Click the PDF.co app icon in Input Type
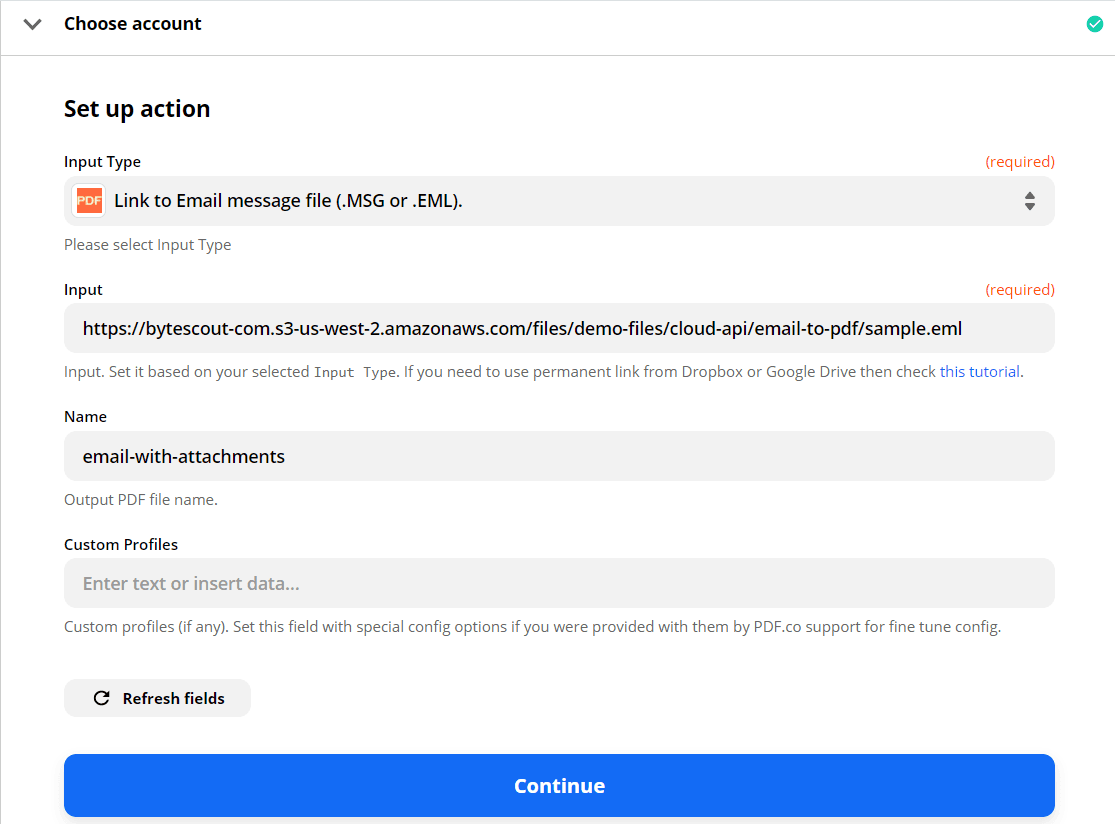1115x824 pixels. click(x=89, y=200)
